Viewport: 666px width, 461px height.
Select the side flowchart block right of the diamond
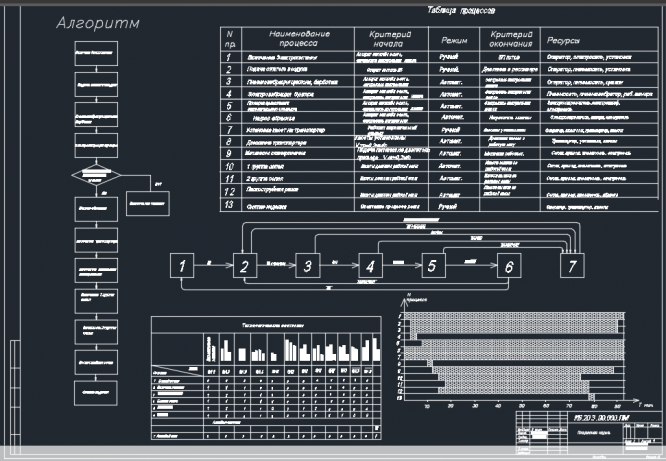(152, 200)
